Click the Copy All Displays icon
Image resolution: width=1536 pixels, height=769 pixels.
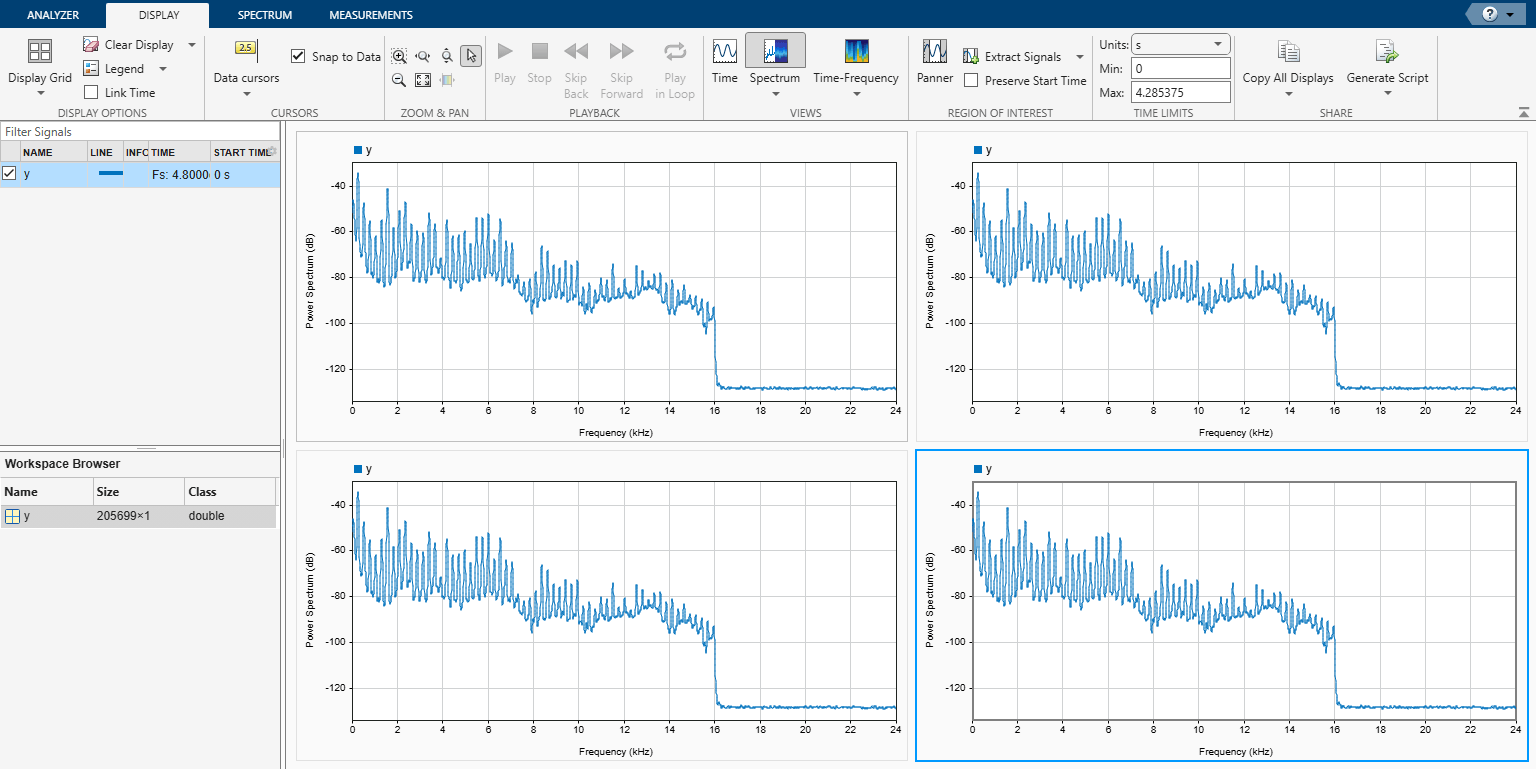click(1288, 52)
